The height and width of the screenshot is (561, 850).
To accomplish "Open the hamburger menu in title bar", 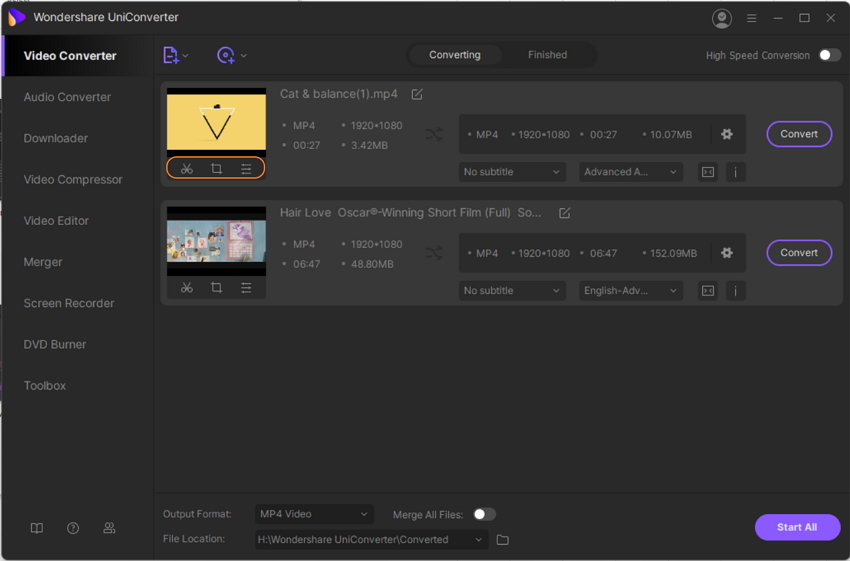I will coord(751,18).
